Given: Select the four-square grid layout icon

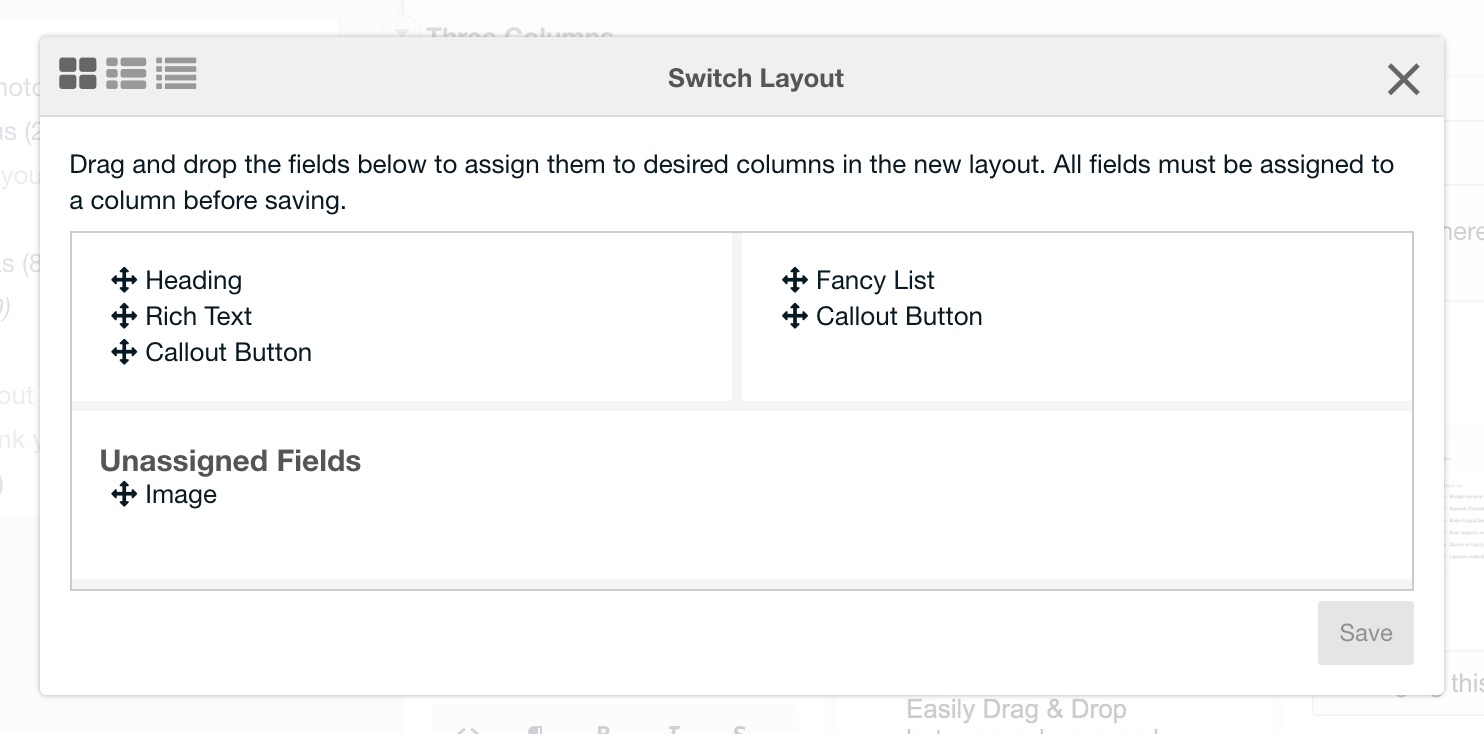Looking at the screenshot, I should coord(78,73).
